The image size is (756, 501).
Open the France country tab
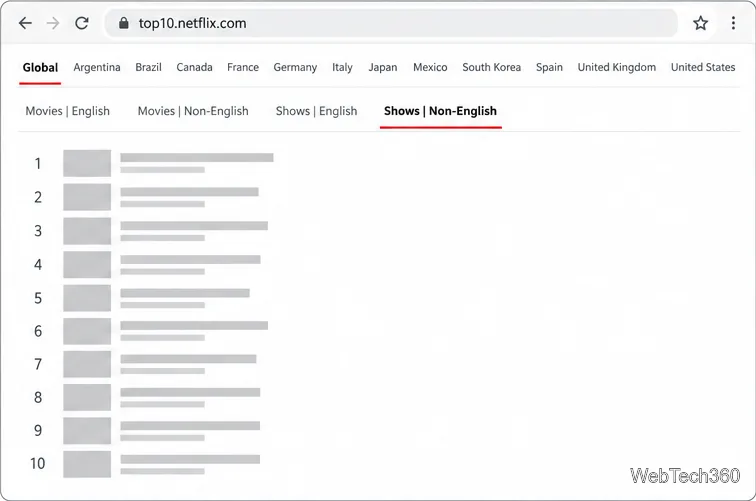[x=243, y=67]
